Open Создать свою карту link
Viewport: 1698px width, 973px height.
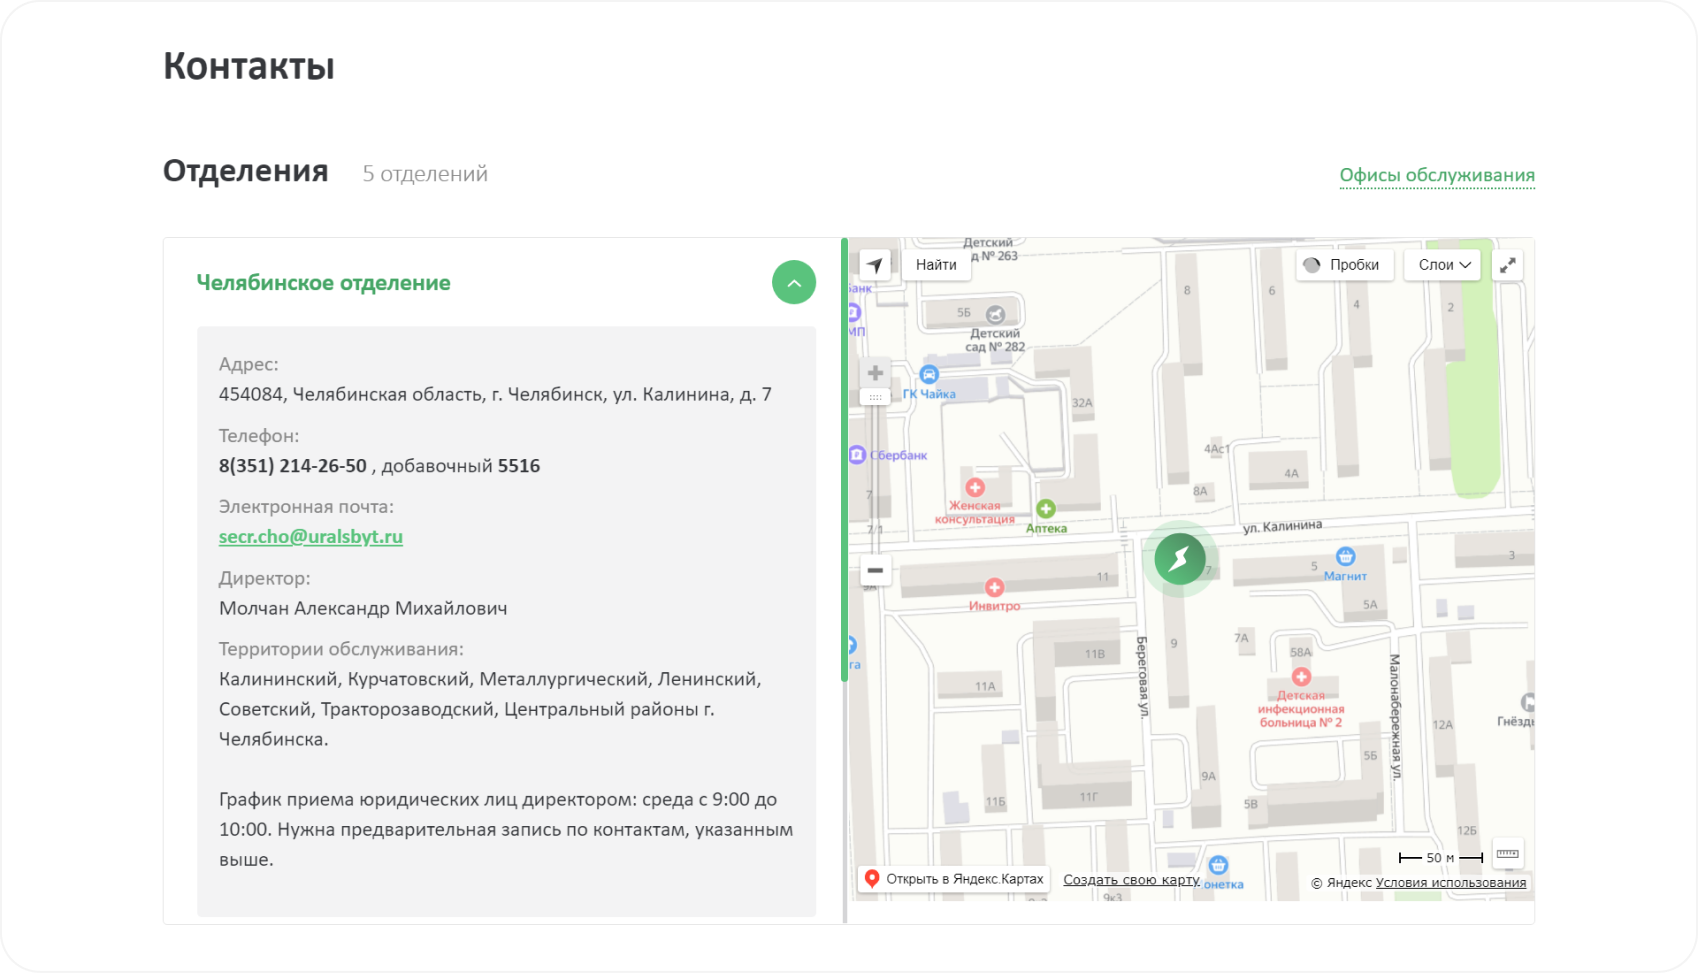[1131, 880]
